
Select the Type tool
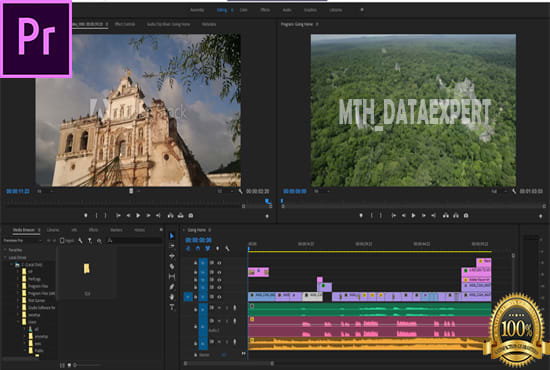click(172, 308)
